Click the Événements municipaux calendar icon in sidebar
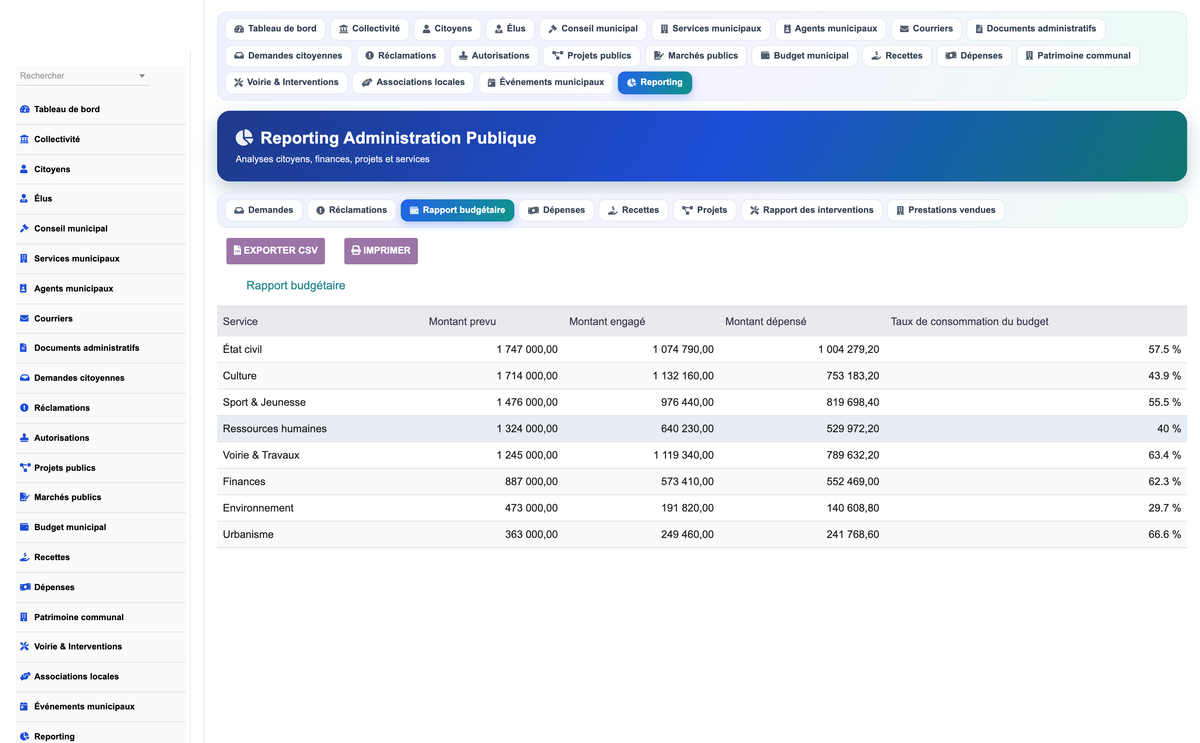Viewport: 1200px width, 743px height. pyautogui.click(x=24, y=707)
